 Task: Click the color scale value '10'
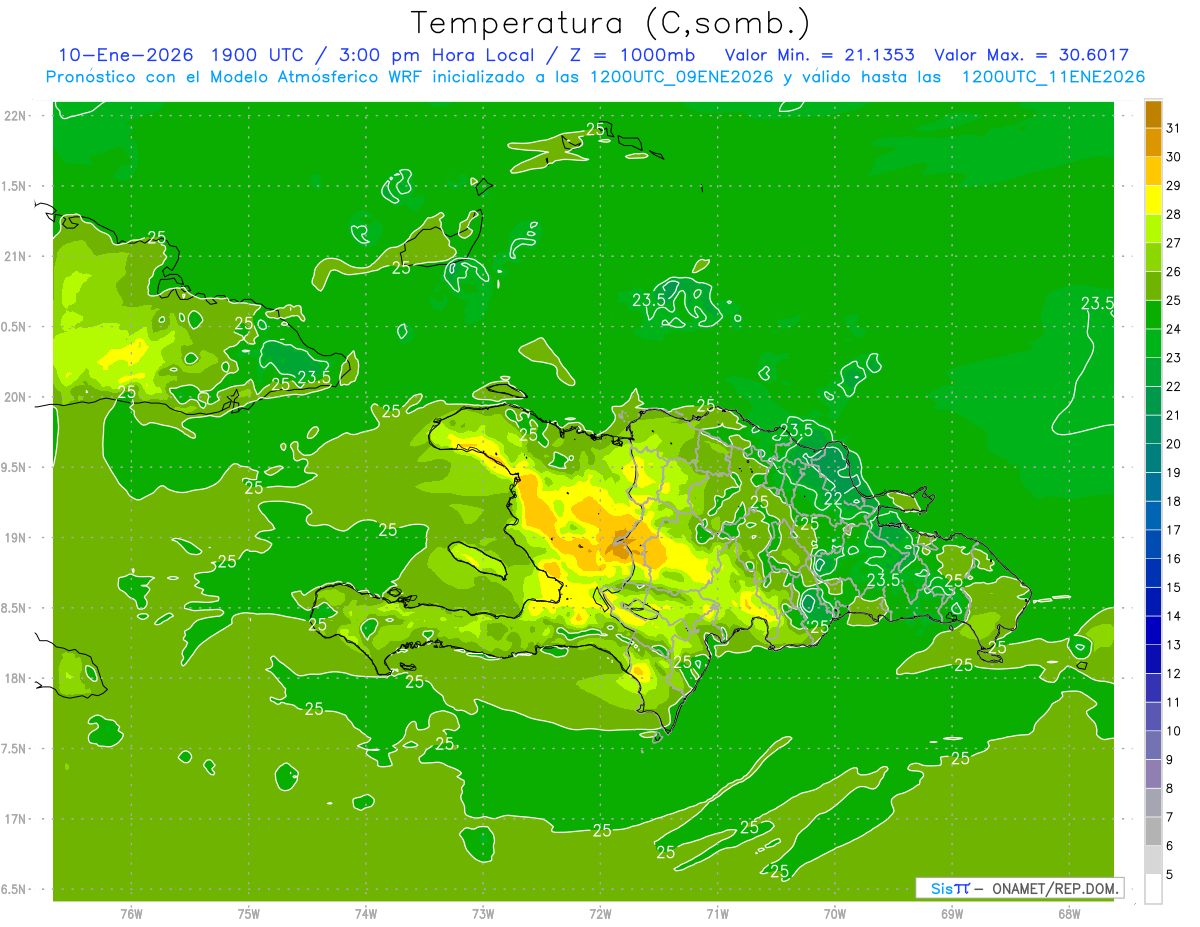[1174, 731]
